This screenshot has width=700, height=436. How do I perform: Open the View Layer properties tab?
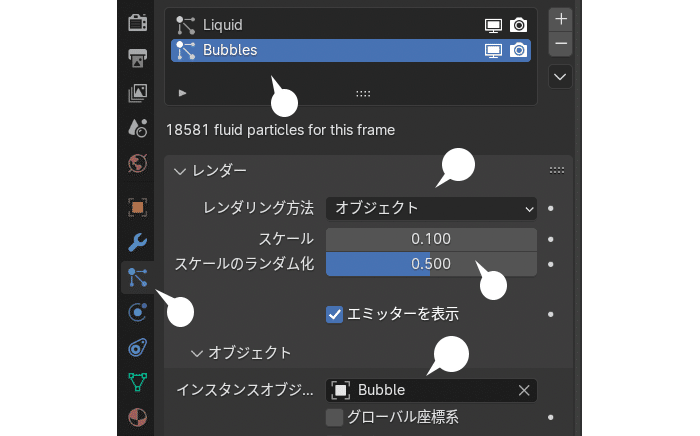pyautogui.click(x=138, y=93)
